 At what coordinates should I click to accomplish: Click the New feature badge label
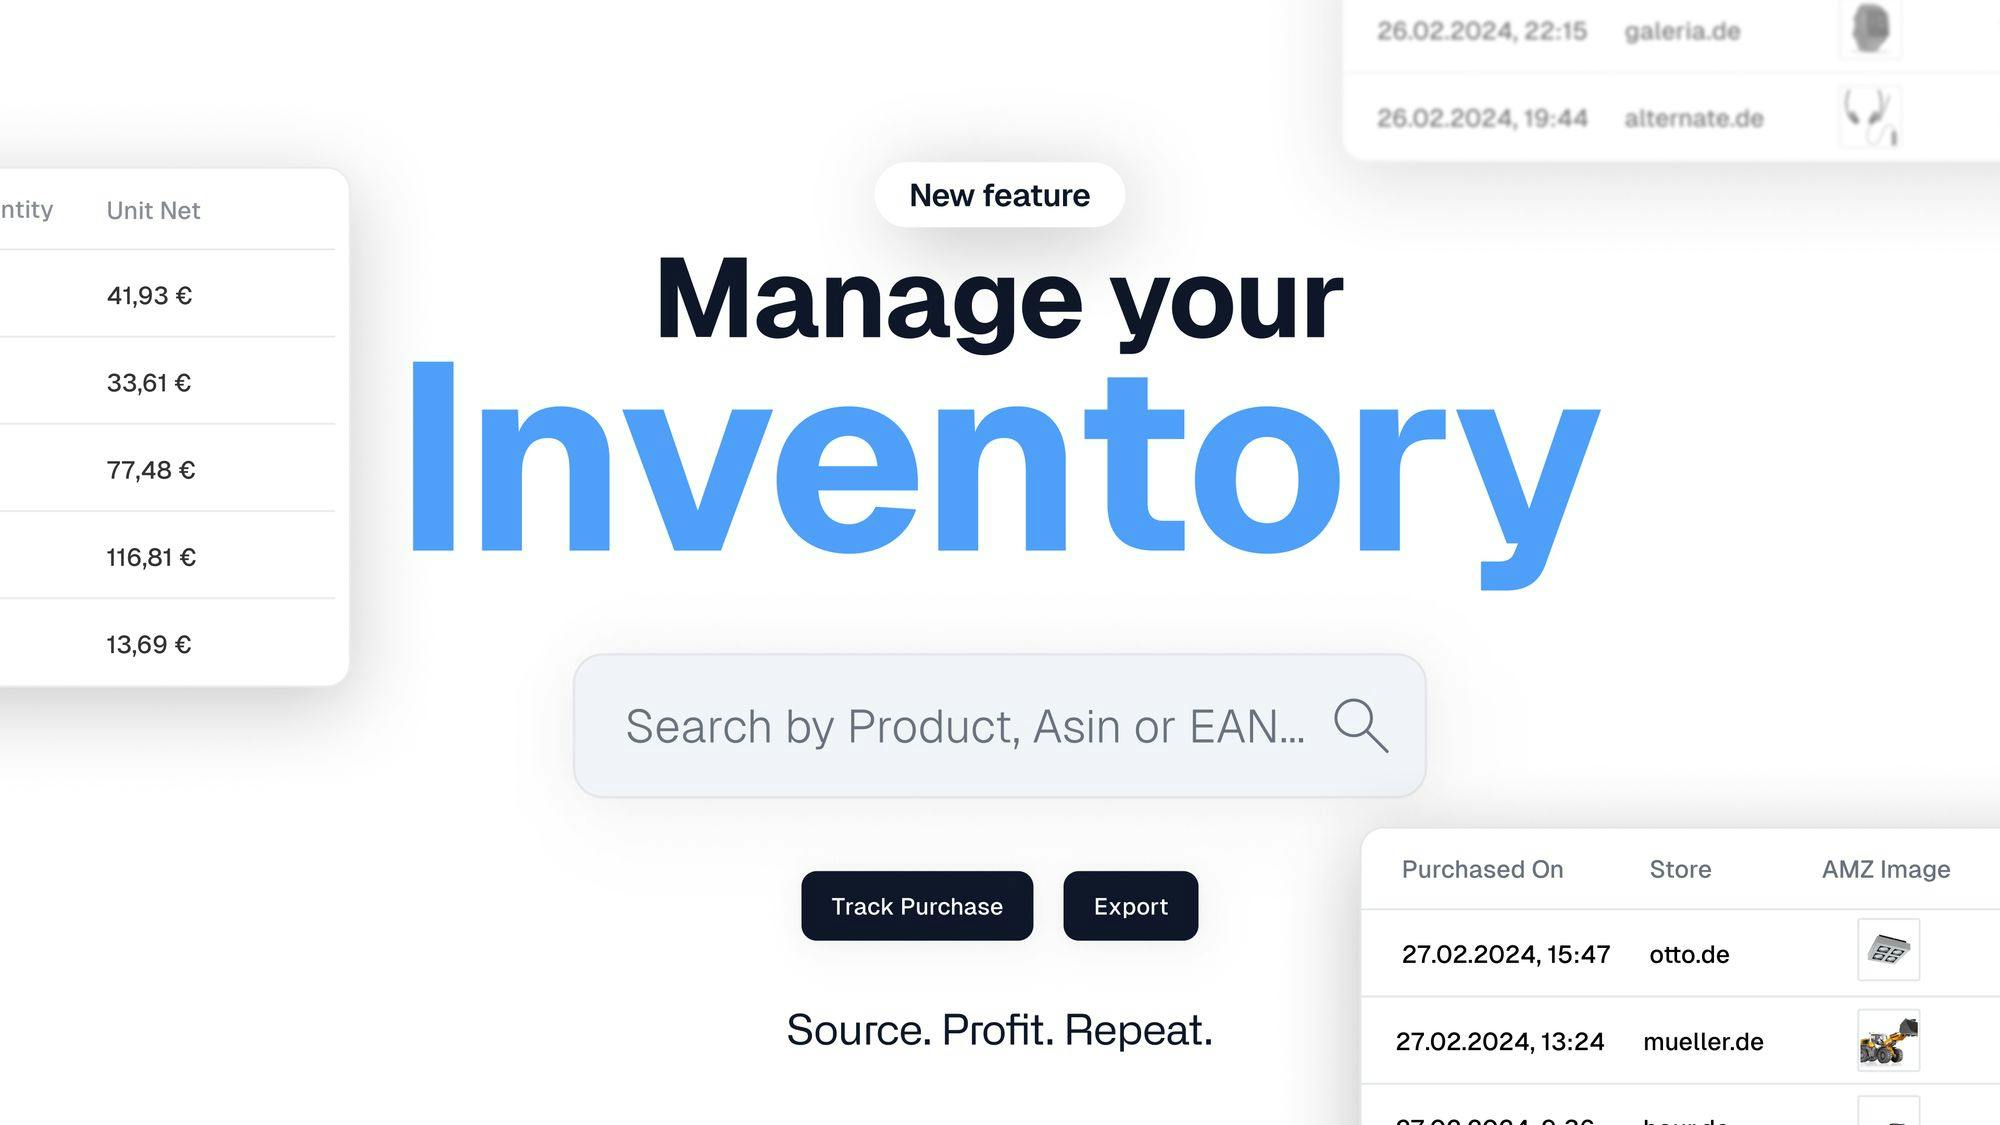[x=1000, y=194]
